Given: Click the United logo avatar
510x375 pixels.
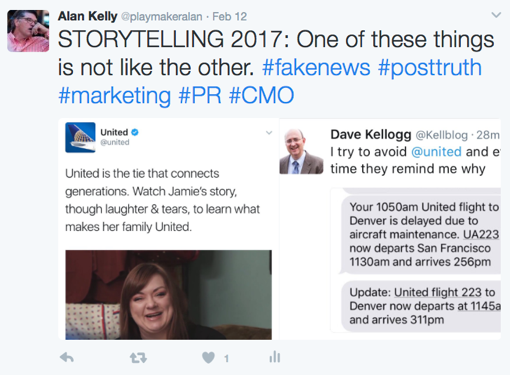Looking at the screenshot, I should click(80, 137).
